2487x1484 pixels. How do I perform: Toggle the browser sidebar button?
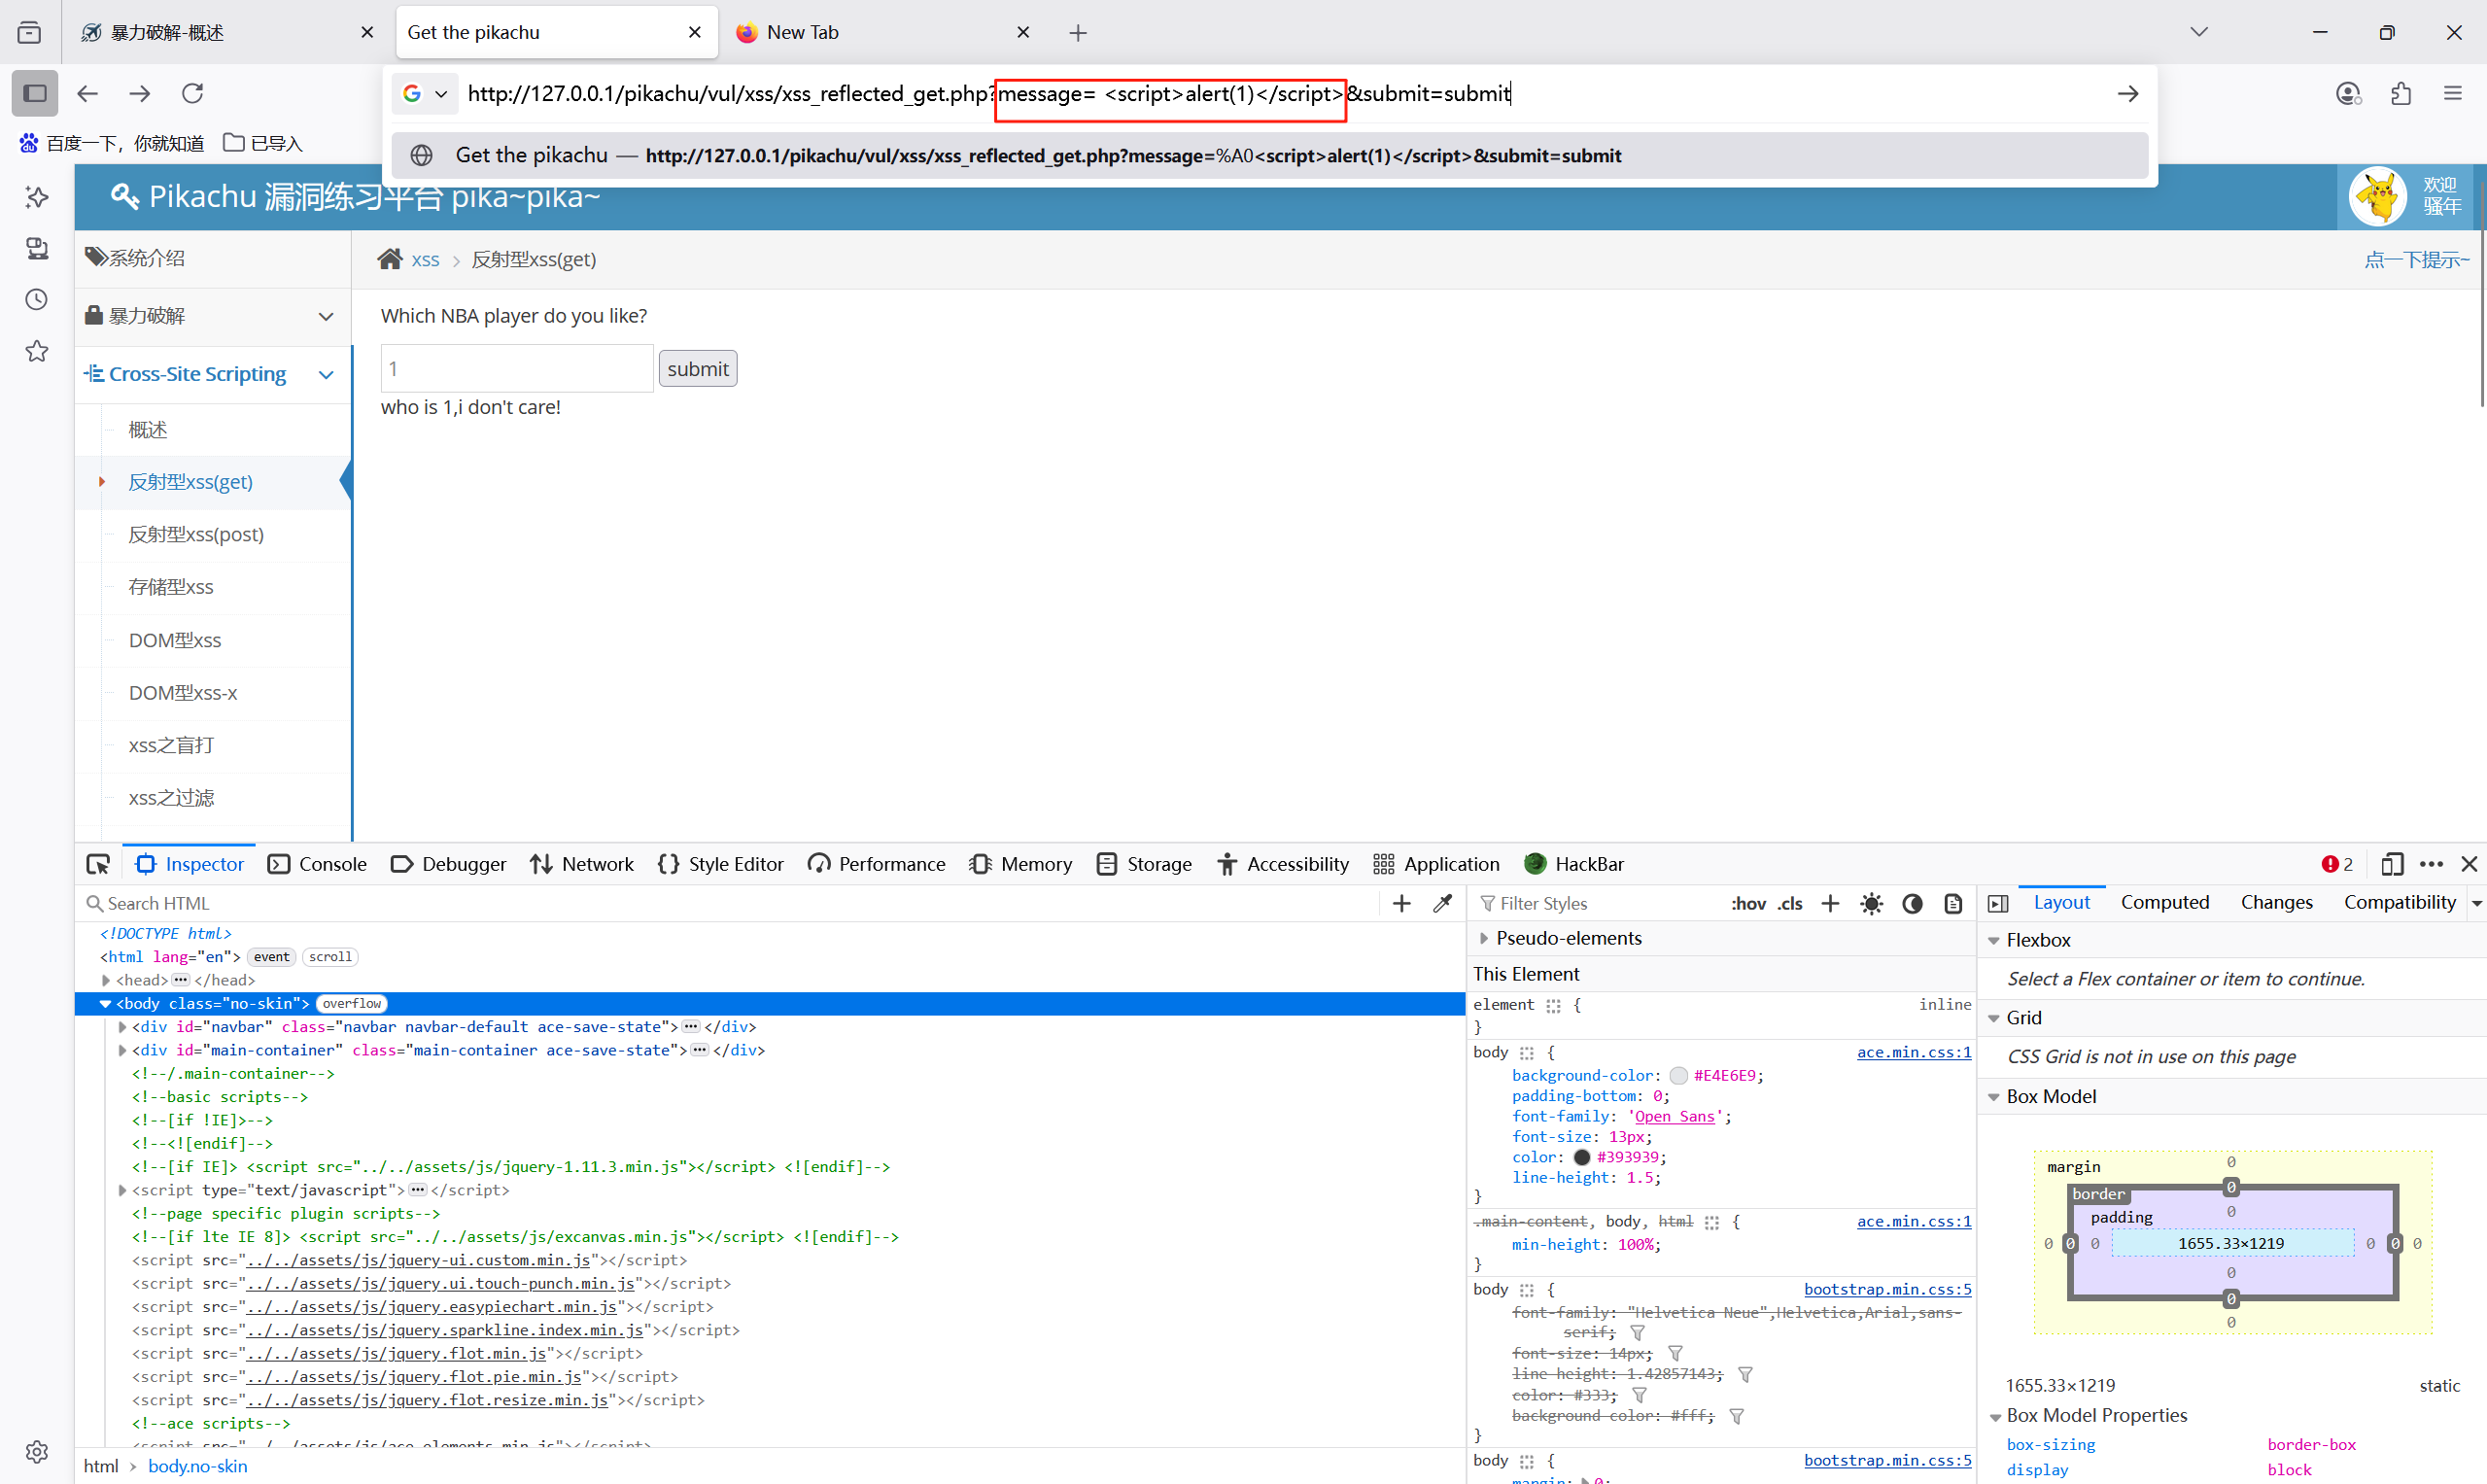click(x=35, y=93)
